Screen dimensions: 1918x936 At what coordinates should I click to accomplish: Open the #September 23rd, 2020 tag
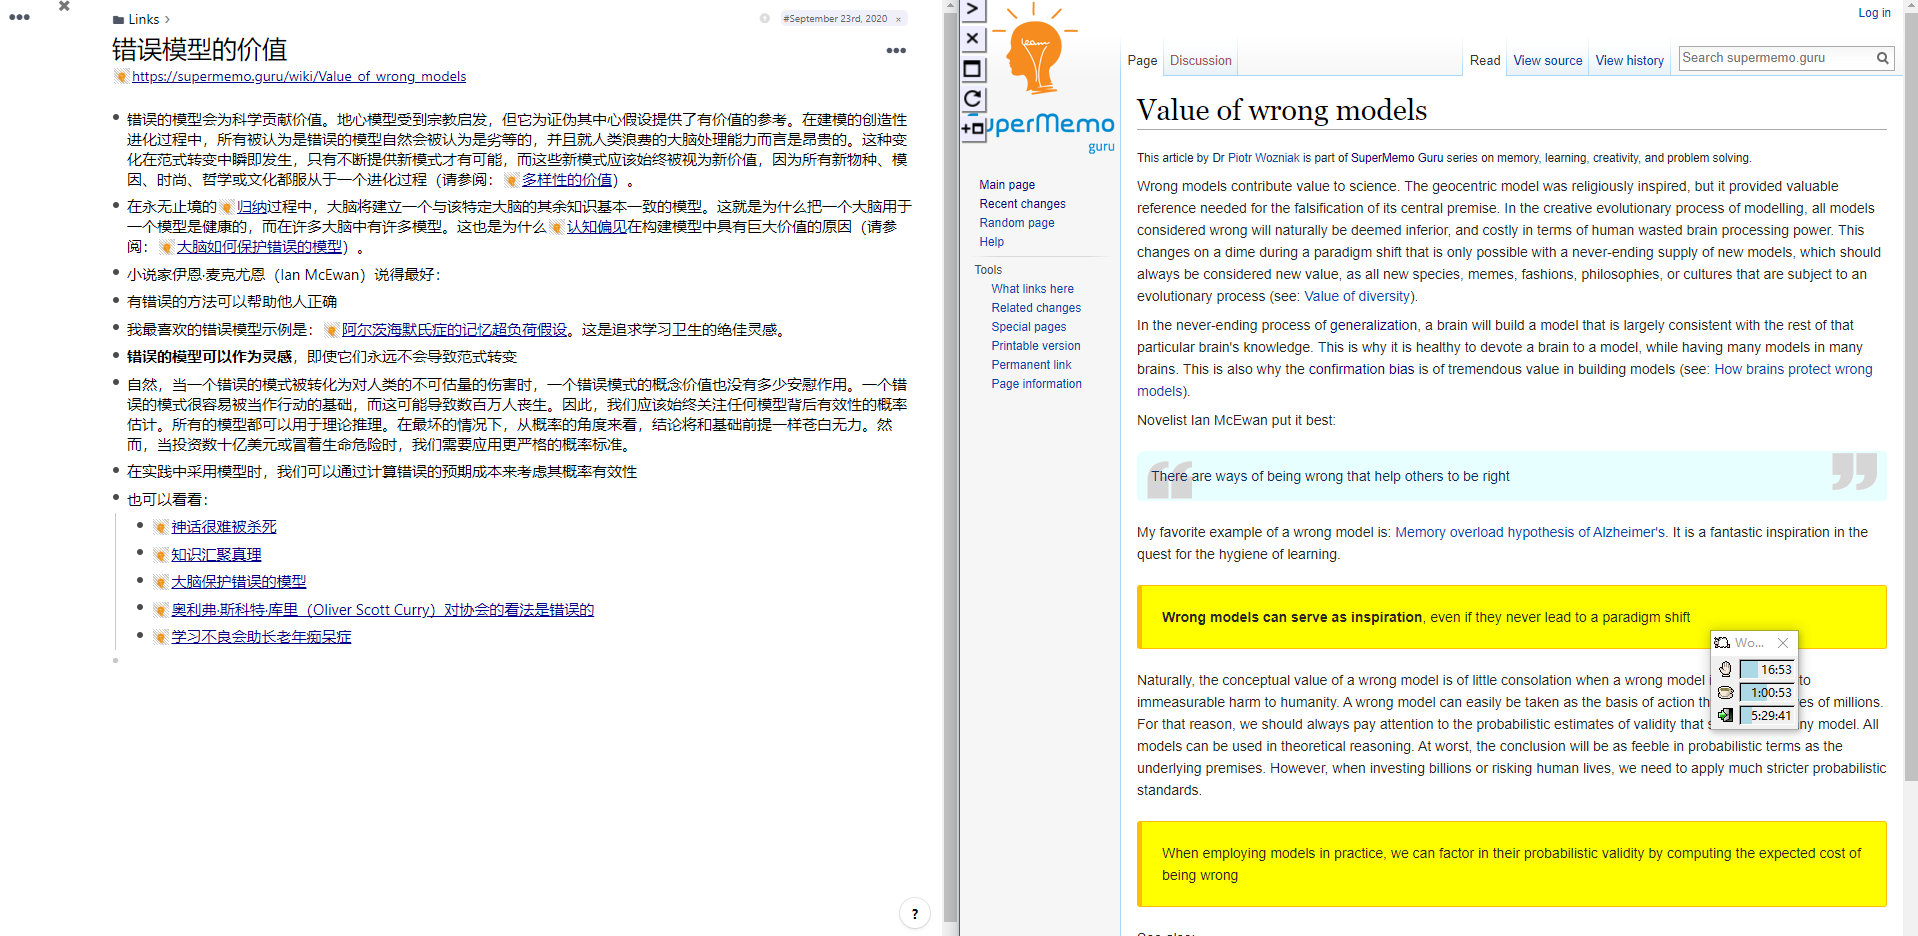835,18
